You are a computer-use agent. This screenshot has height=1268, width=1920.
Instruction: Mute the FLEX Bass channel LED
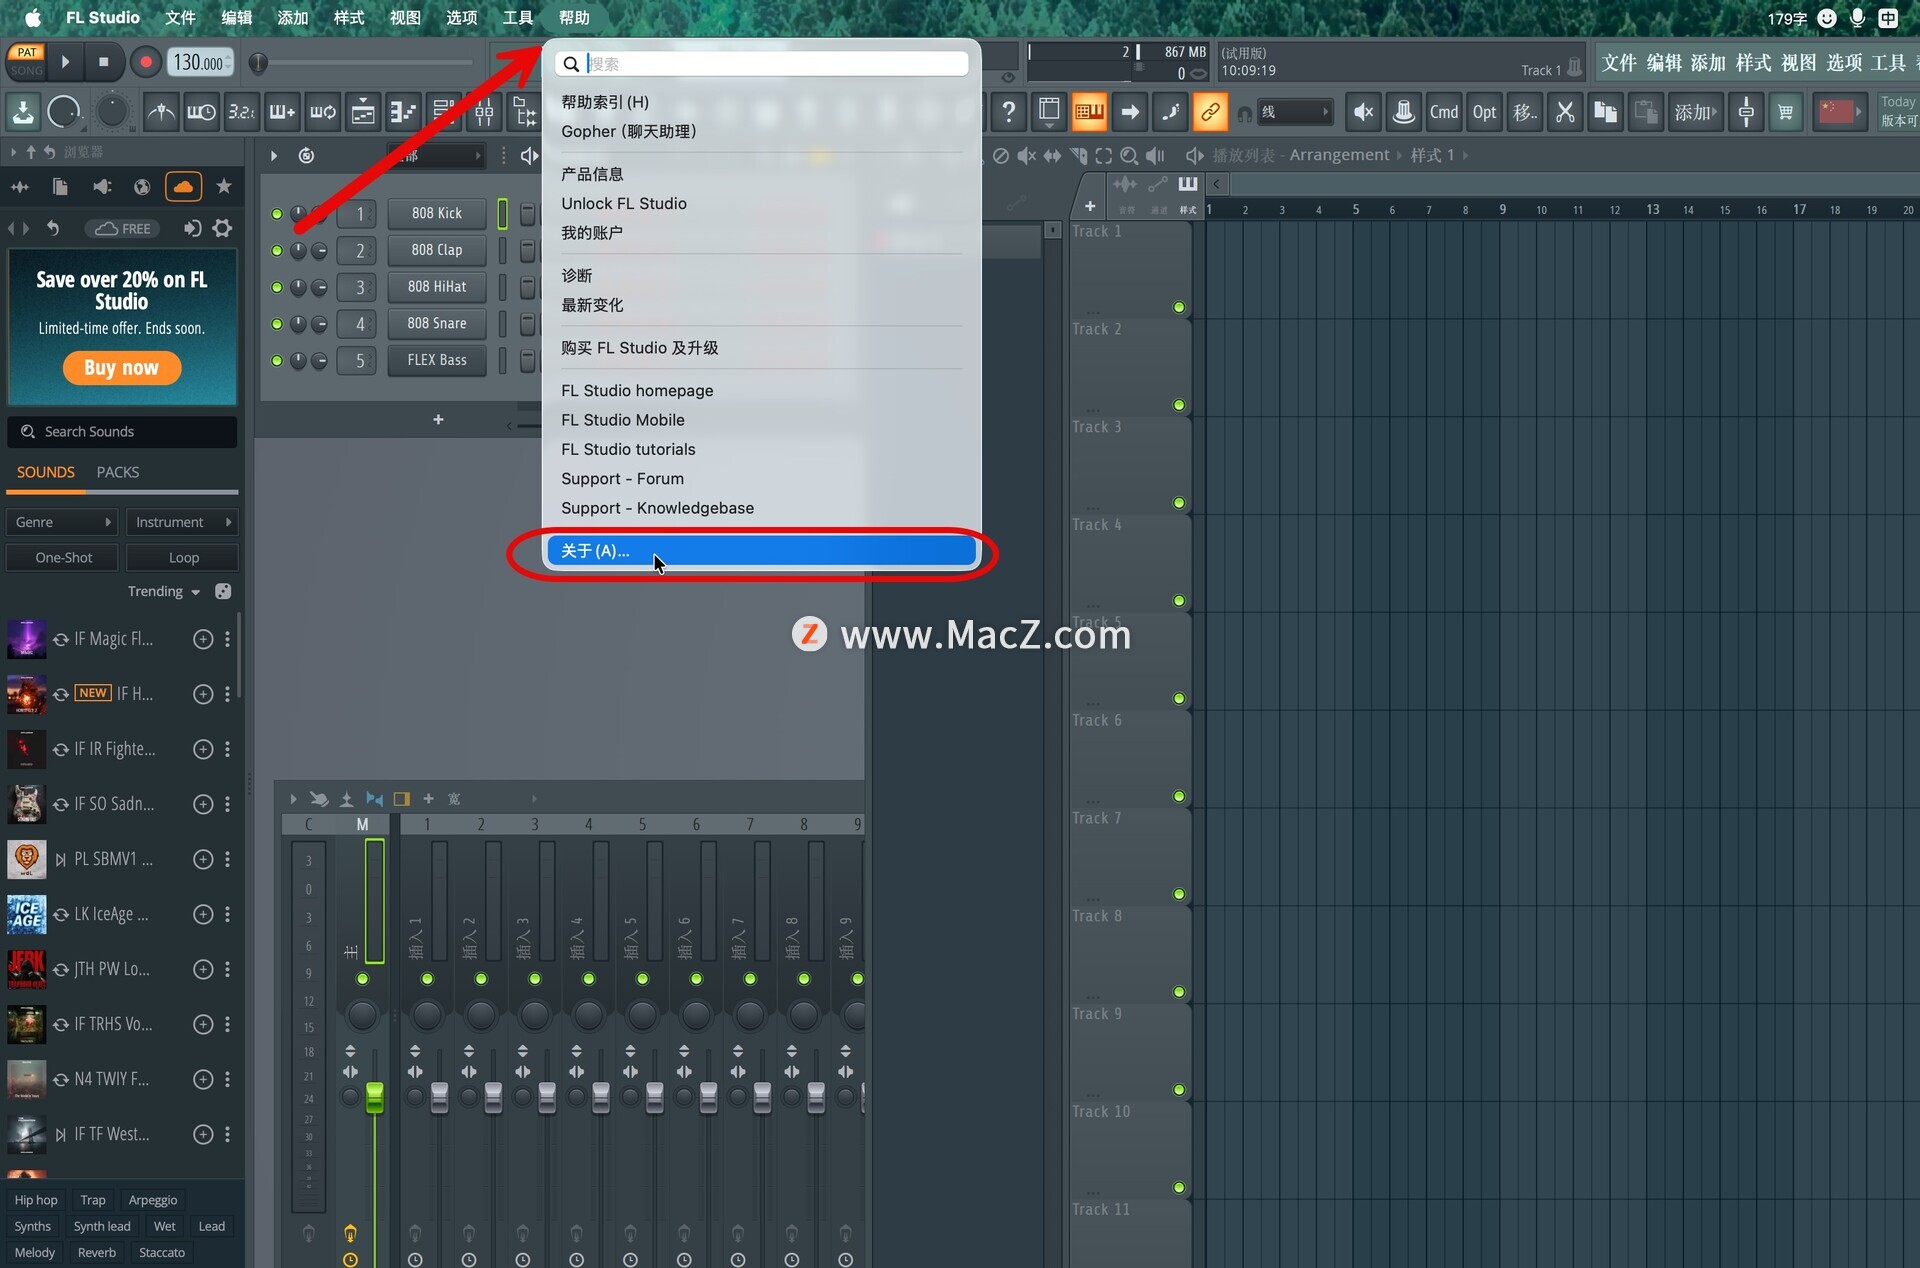pyautogui.click(x=277, y=361)
